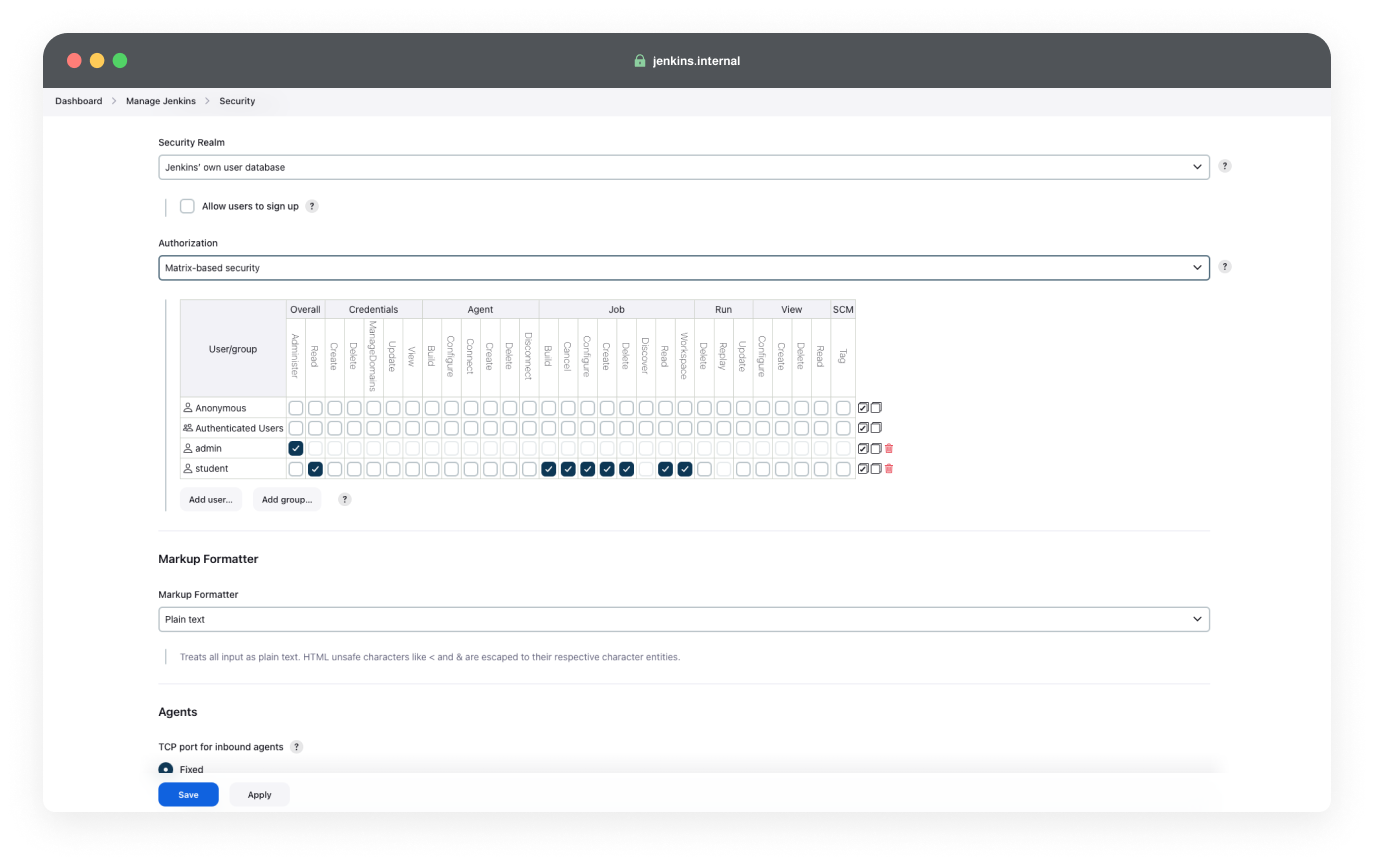1374x865 pixels.
Task: Select all permissions for student row
Action: click(863, 469)
